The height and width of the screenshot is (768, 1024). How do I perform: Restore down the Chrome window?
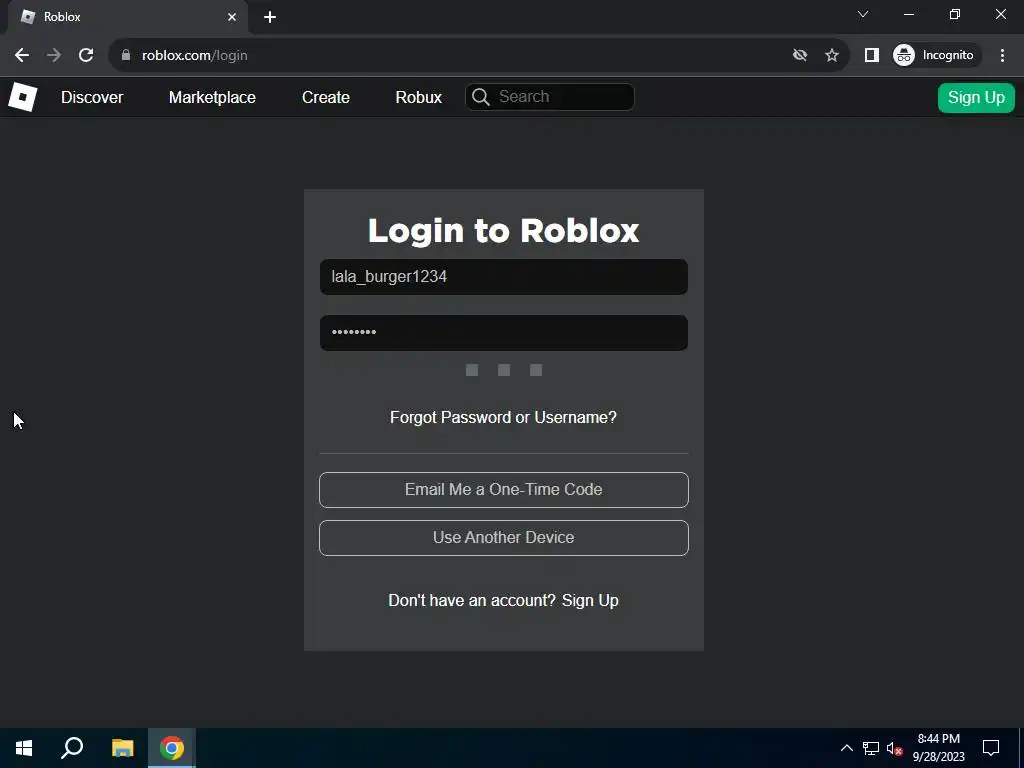coord(955,14)
